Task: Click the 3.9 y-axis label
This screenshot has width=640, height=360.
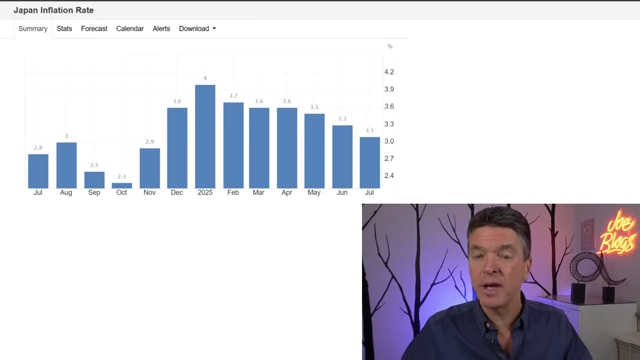Action: coord(389,89)
